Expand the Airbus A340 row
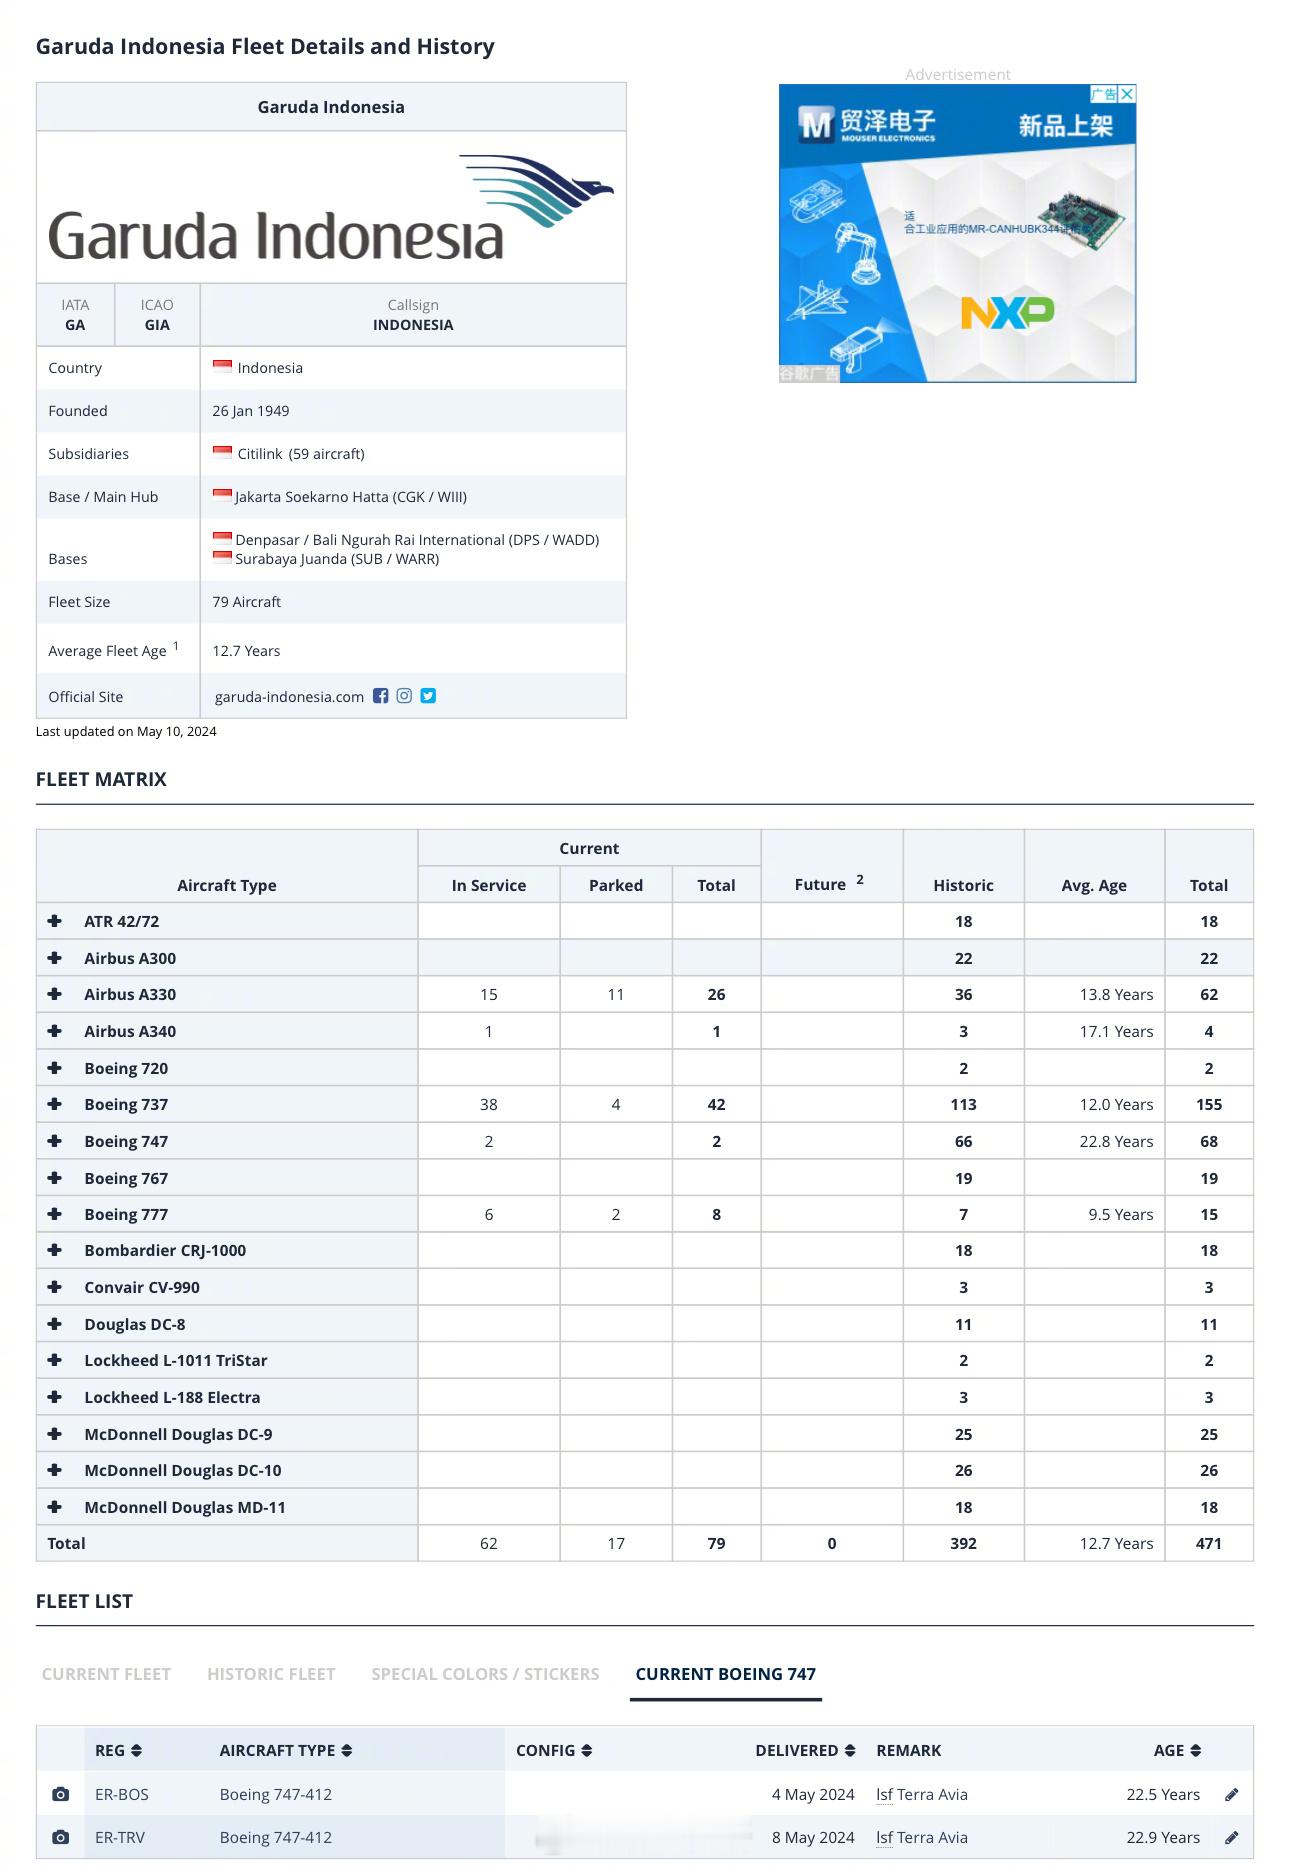The width and height of the screenshot is (1290, 1867). point(55,1031)
